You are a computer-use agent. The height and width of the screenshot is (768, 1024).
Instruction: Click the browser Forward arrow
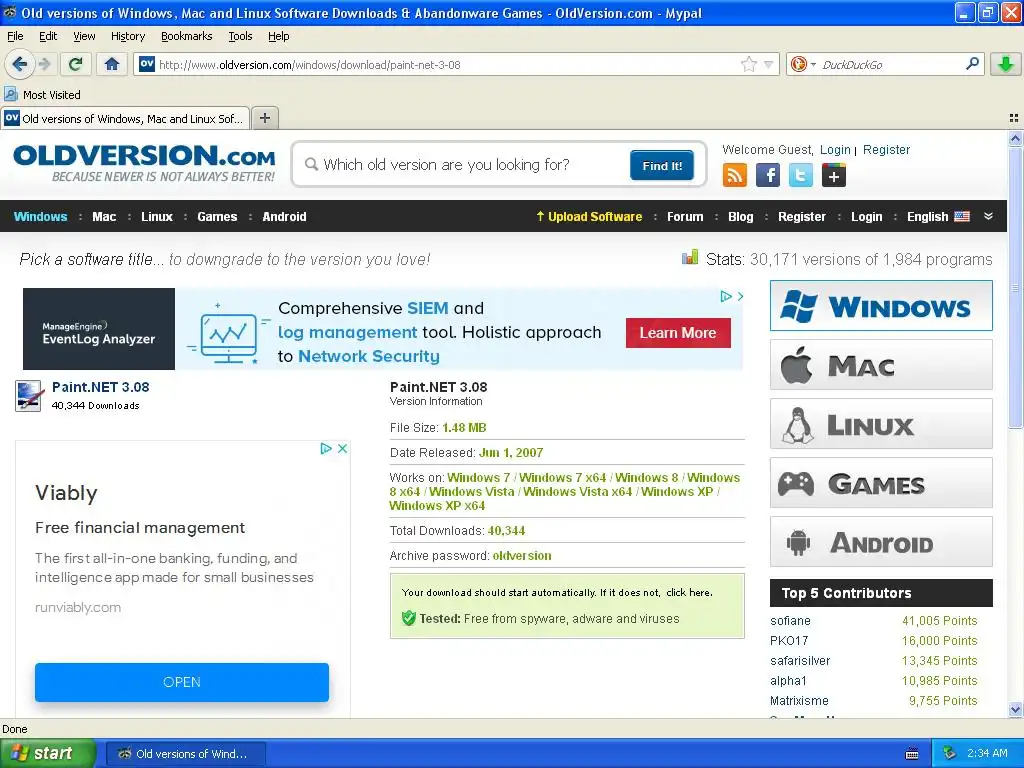(44, 64)
